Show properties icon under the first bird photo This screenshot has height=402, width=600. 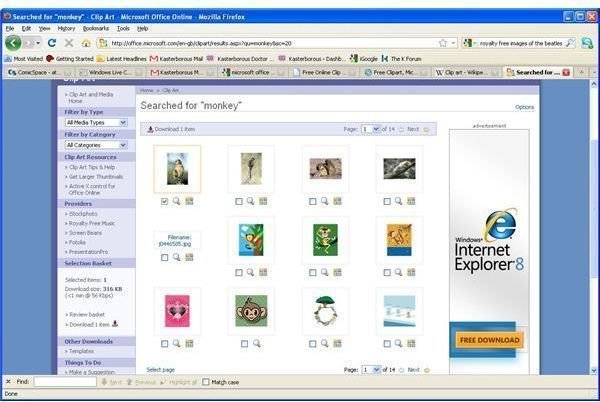click(189, 201)
